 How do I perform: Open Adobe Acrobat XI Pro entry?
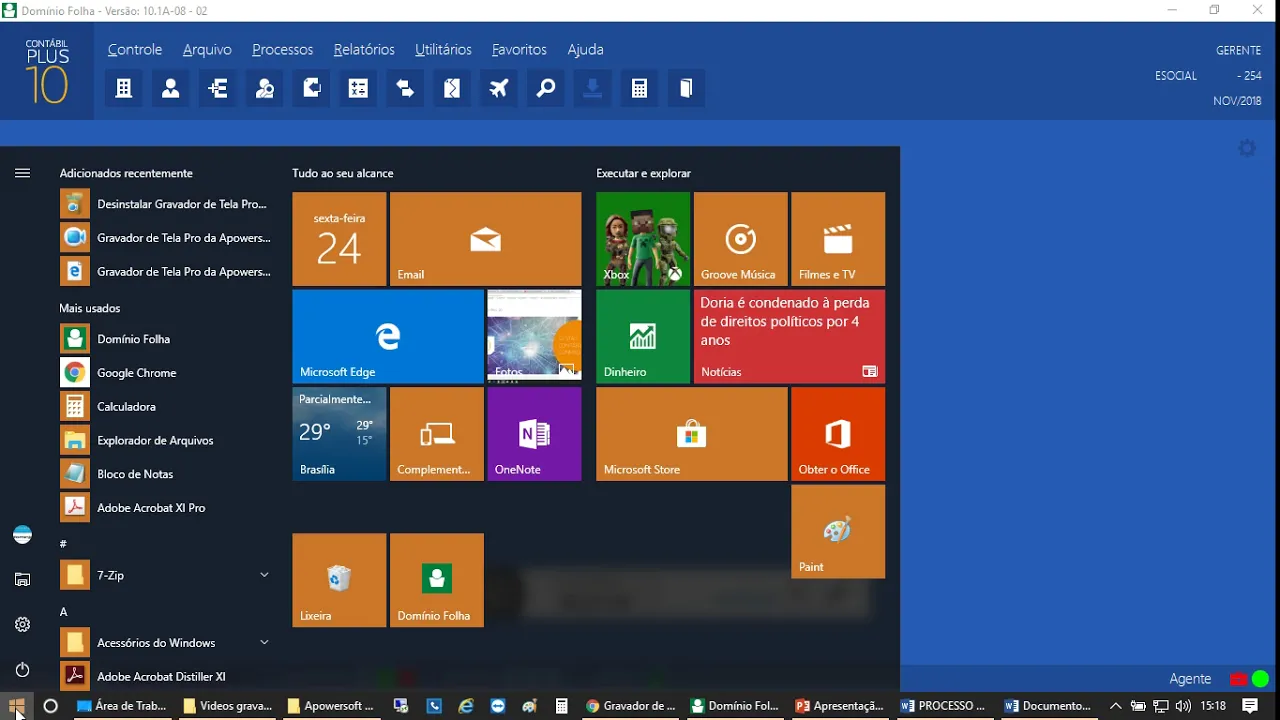click(x=165, y=508)
